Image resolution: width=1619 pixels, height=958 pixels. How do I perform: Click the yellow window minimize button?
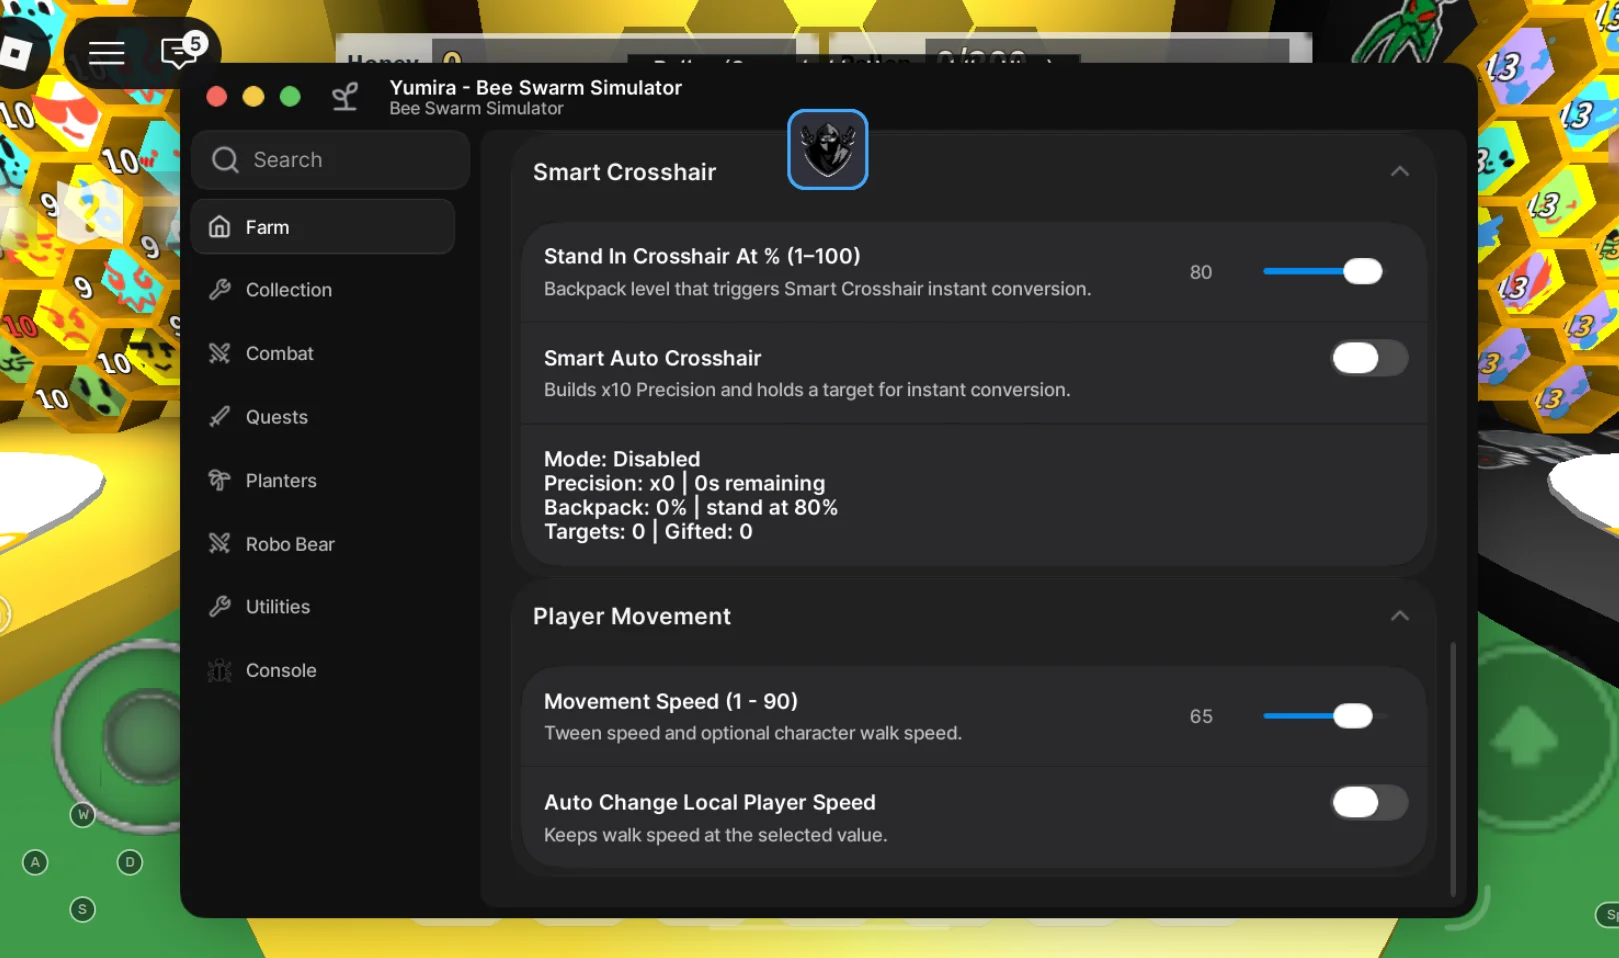[x=253, y=96]
